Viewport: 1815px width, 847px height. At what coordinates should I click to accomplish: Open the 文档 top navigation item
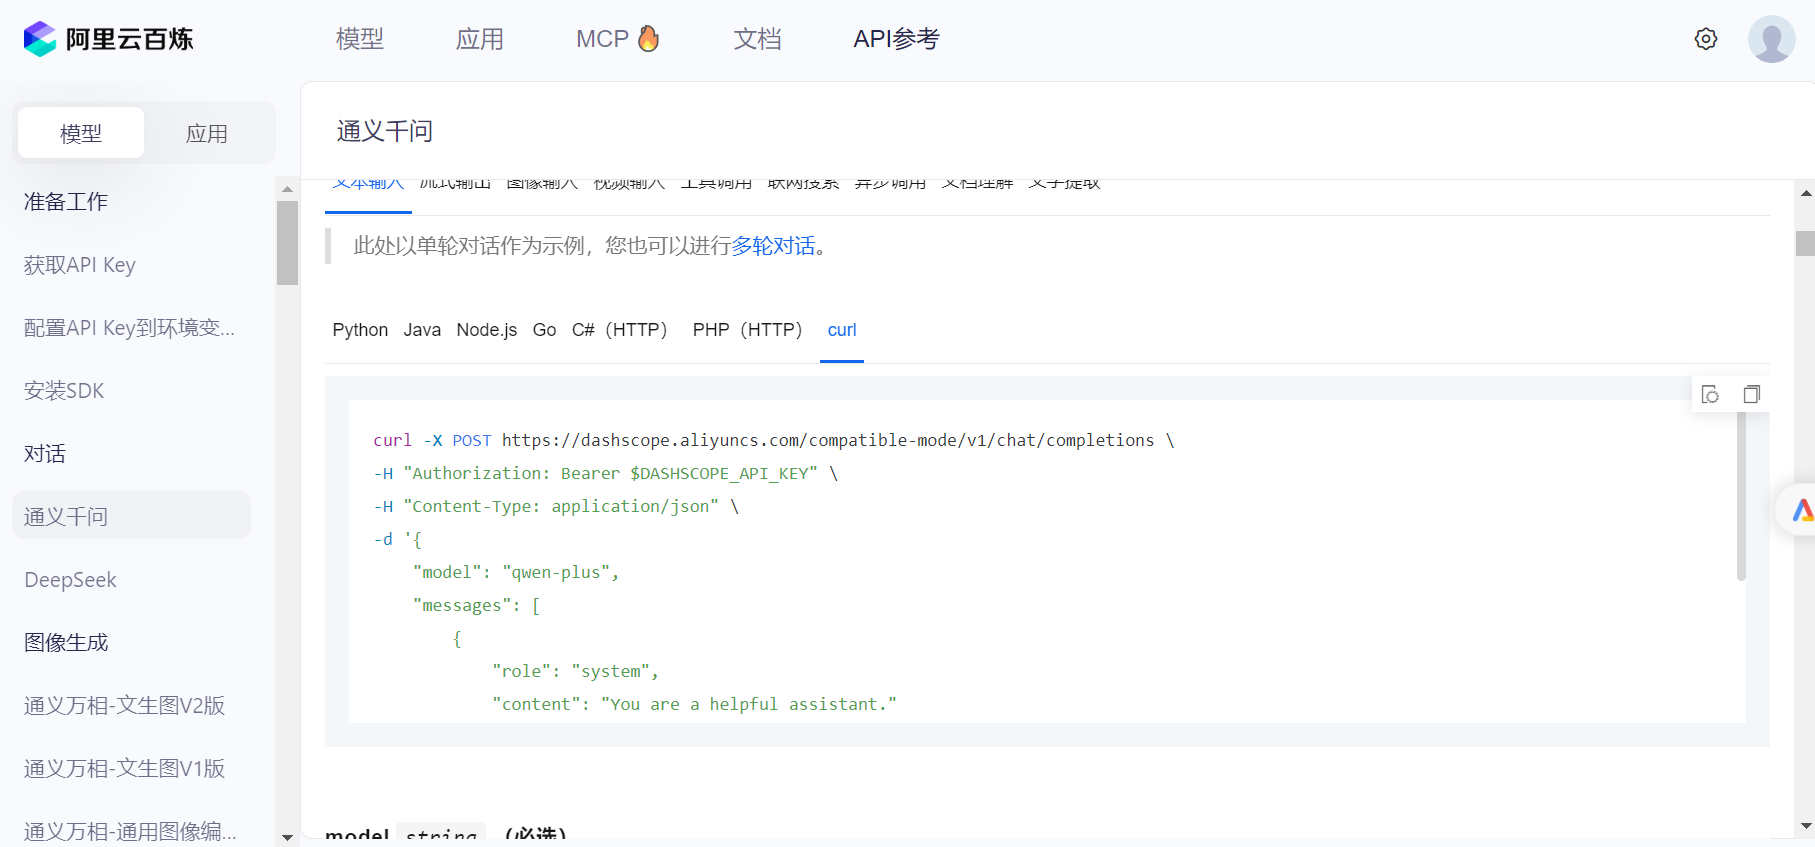[x=757, y=39]
